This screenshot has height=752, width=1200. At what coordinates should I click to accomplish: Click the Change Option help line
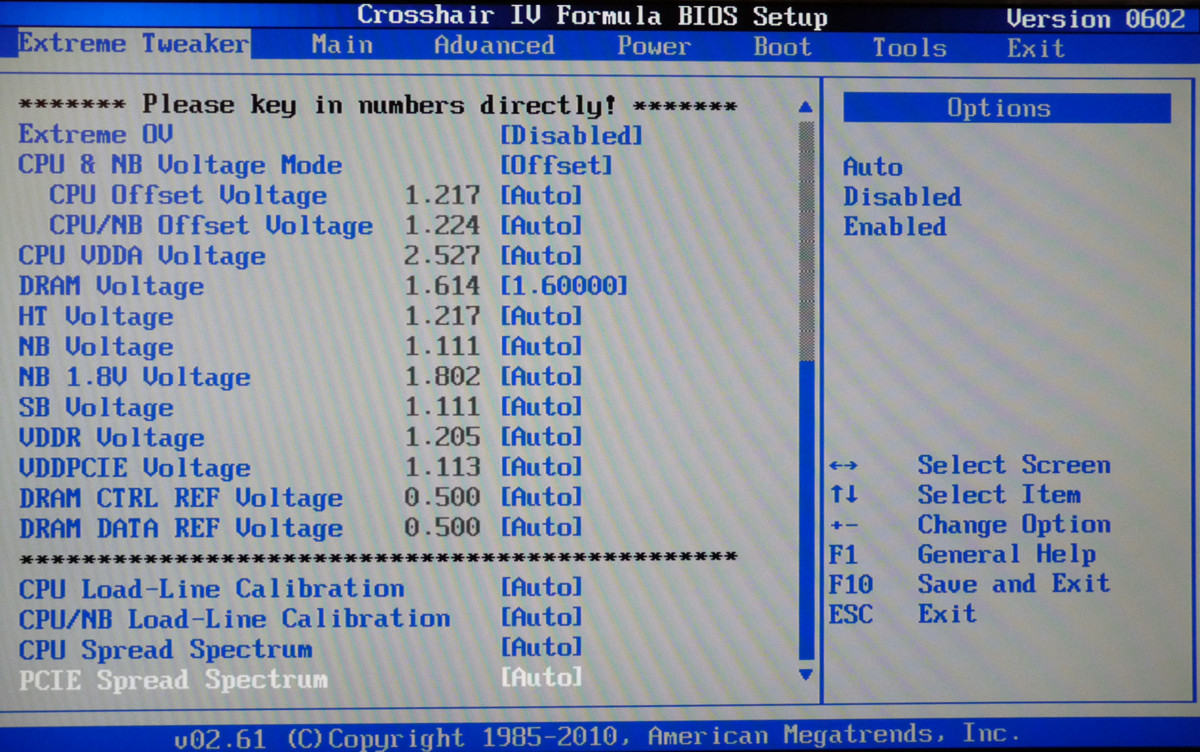969,525
